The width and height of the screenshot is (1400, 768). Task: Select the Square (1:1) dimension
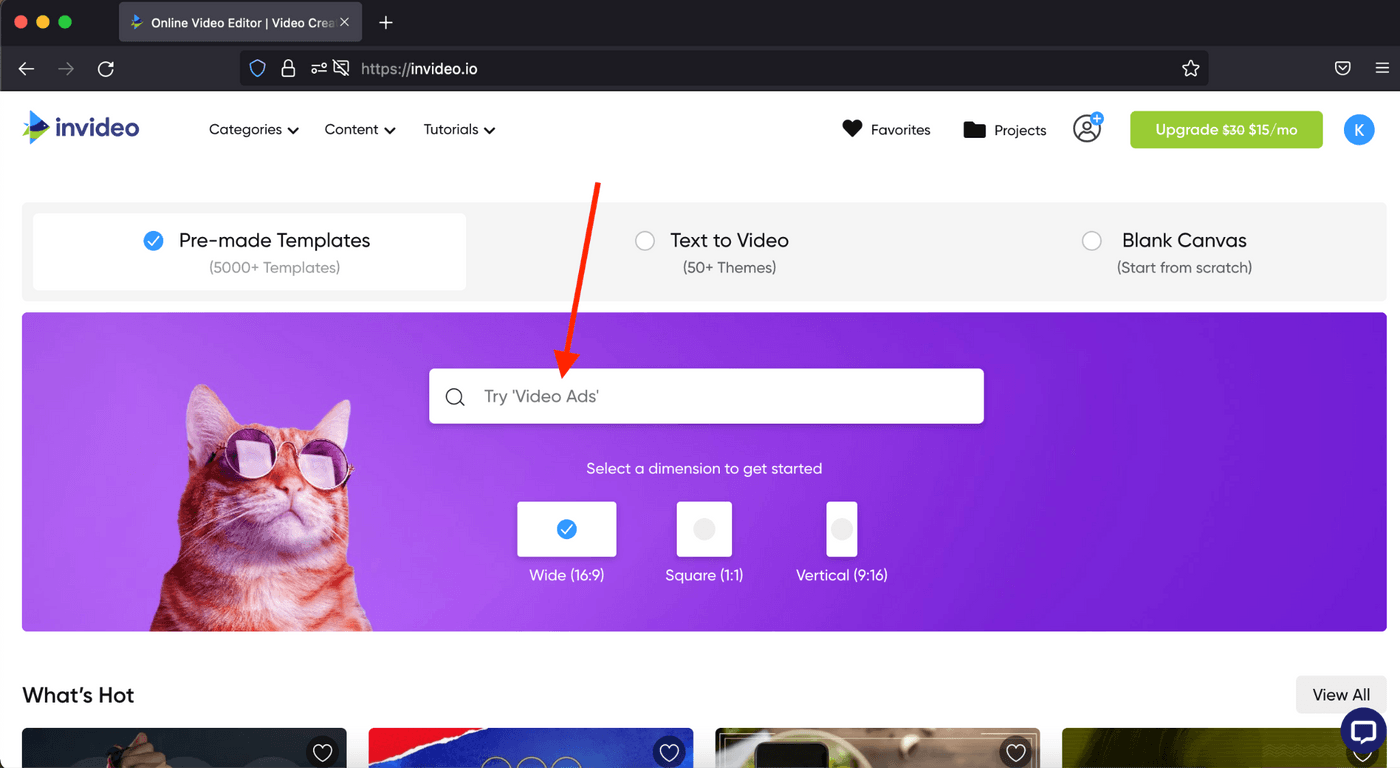704,529
